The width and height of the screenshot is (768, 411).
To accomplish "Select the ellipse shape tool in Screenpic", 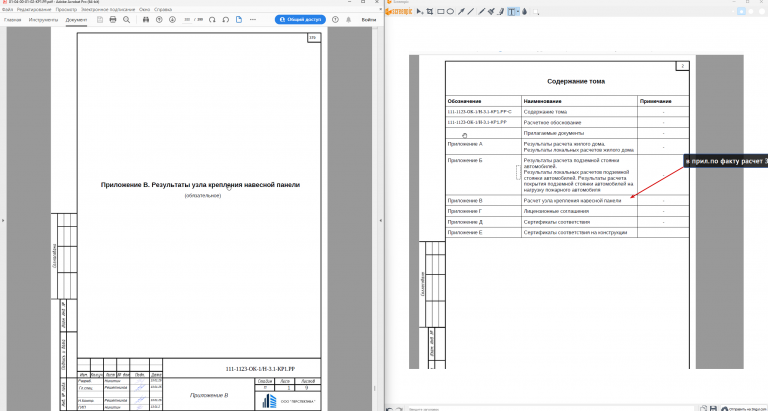I will tap(450, 12).
